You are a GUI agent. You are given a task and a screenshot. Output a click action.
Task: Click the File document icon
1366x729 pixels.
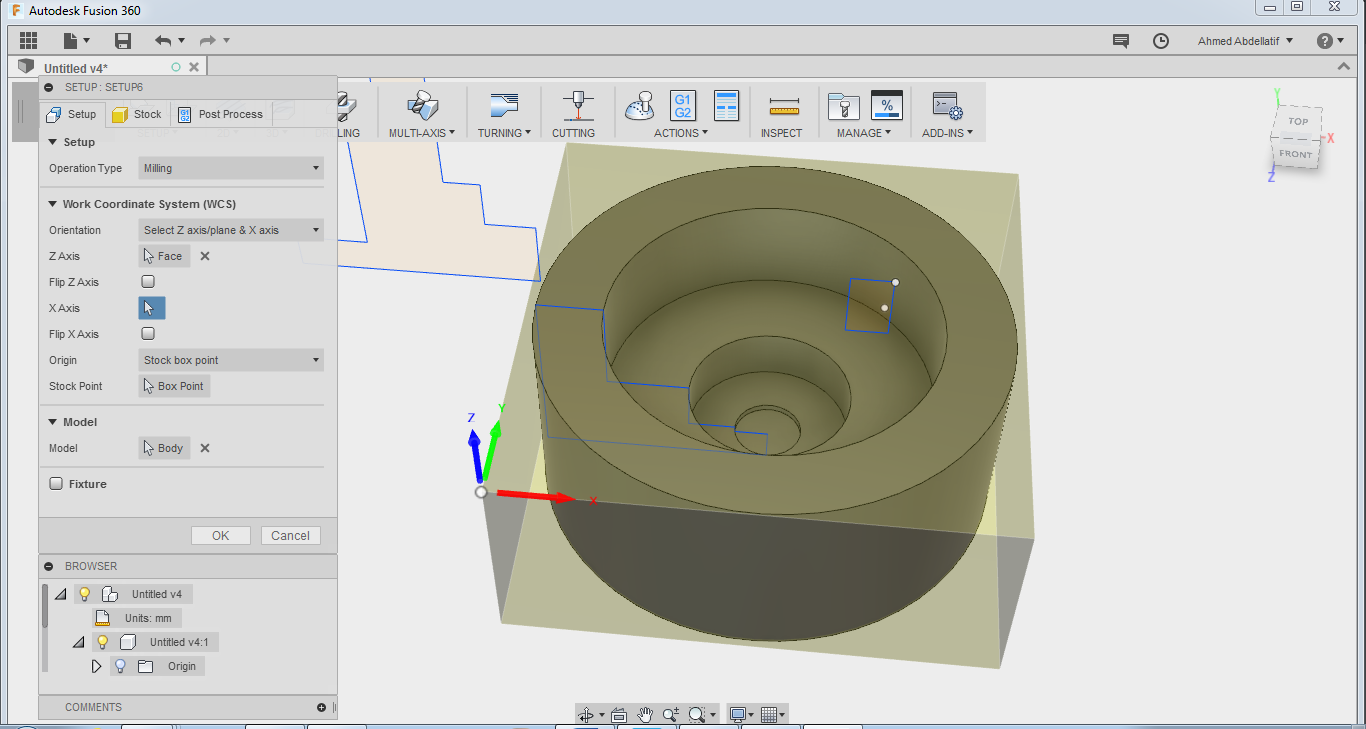click(x=70, y=41)
